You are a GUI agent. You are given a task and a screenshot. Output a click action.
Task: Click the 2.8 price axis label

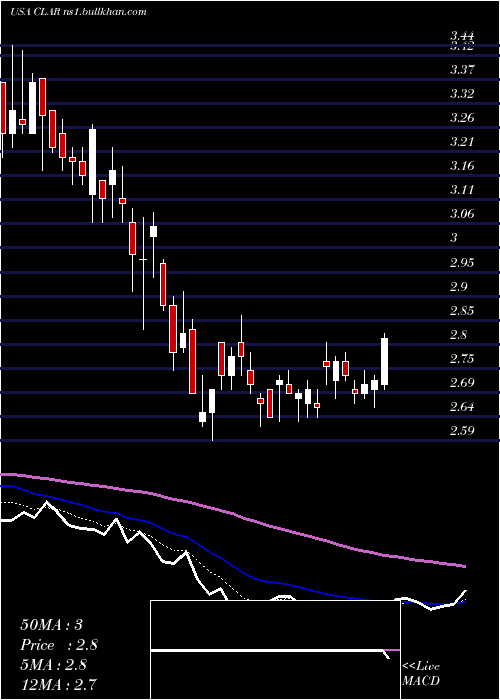[x=459, y=334]
